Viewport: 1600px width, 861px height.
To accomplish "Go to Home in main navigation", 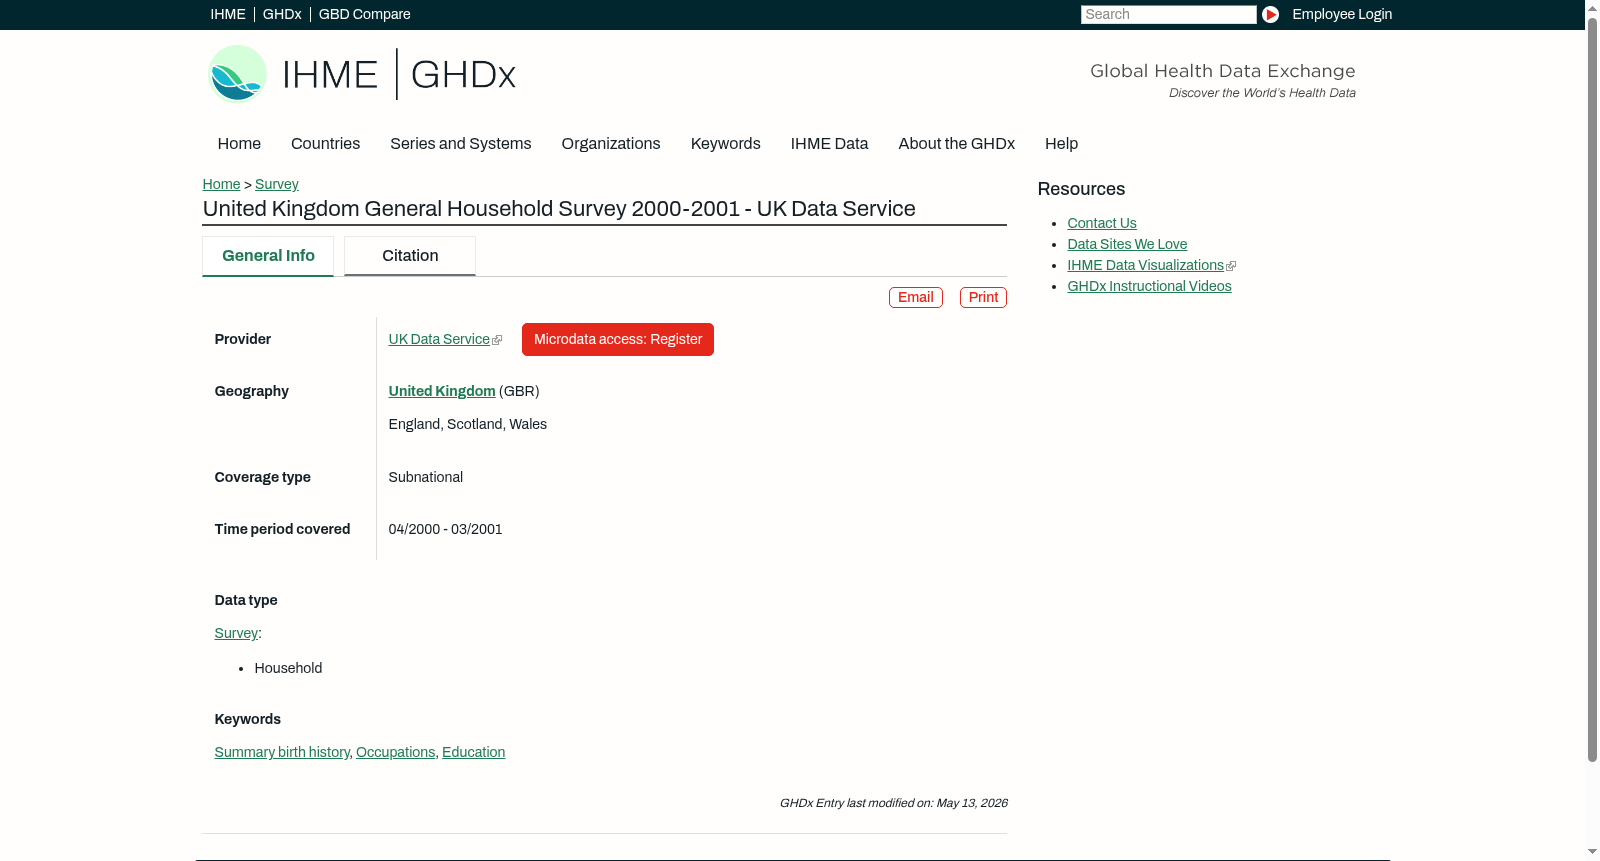I will tap(239, 144).
